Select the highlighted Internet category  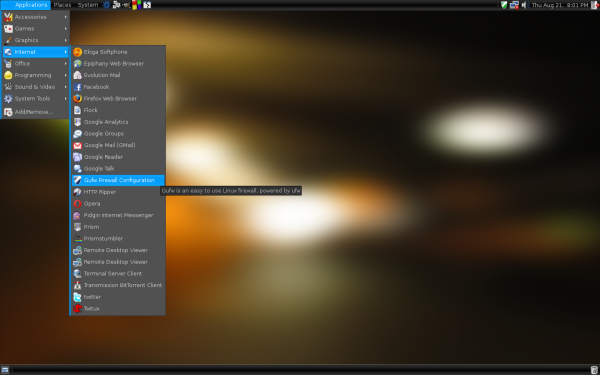click(x=36, y=52)
